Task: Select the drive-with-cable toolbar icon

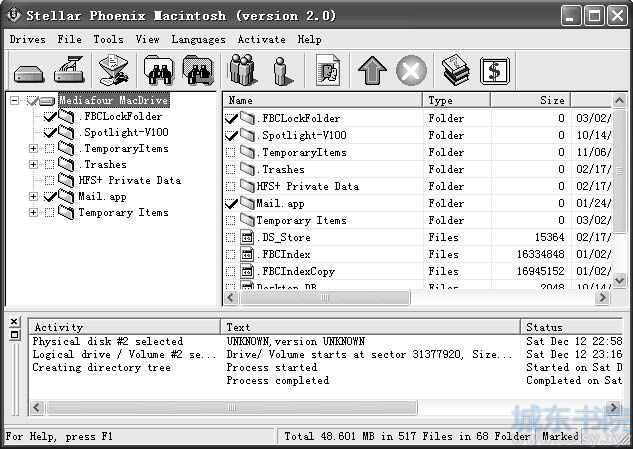Action: click(69, 70)
